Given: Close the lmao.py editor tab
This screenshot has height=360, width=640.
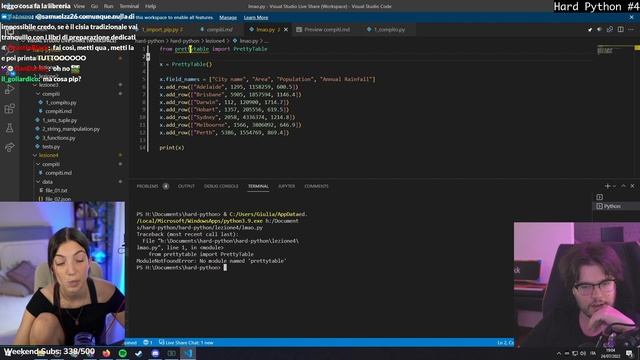Looking at the screenshot, I should point(286,29).
